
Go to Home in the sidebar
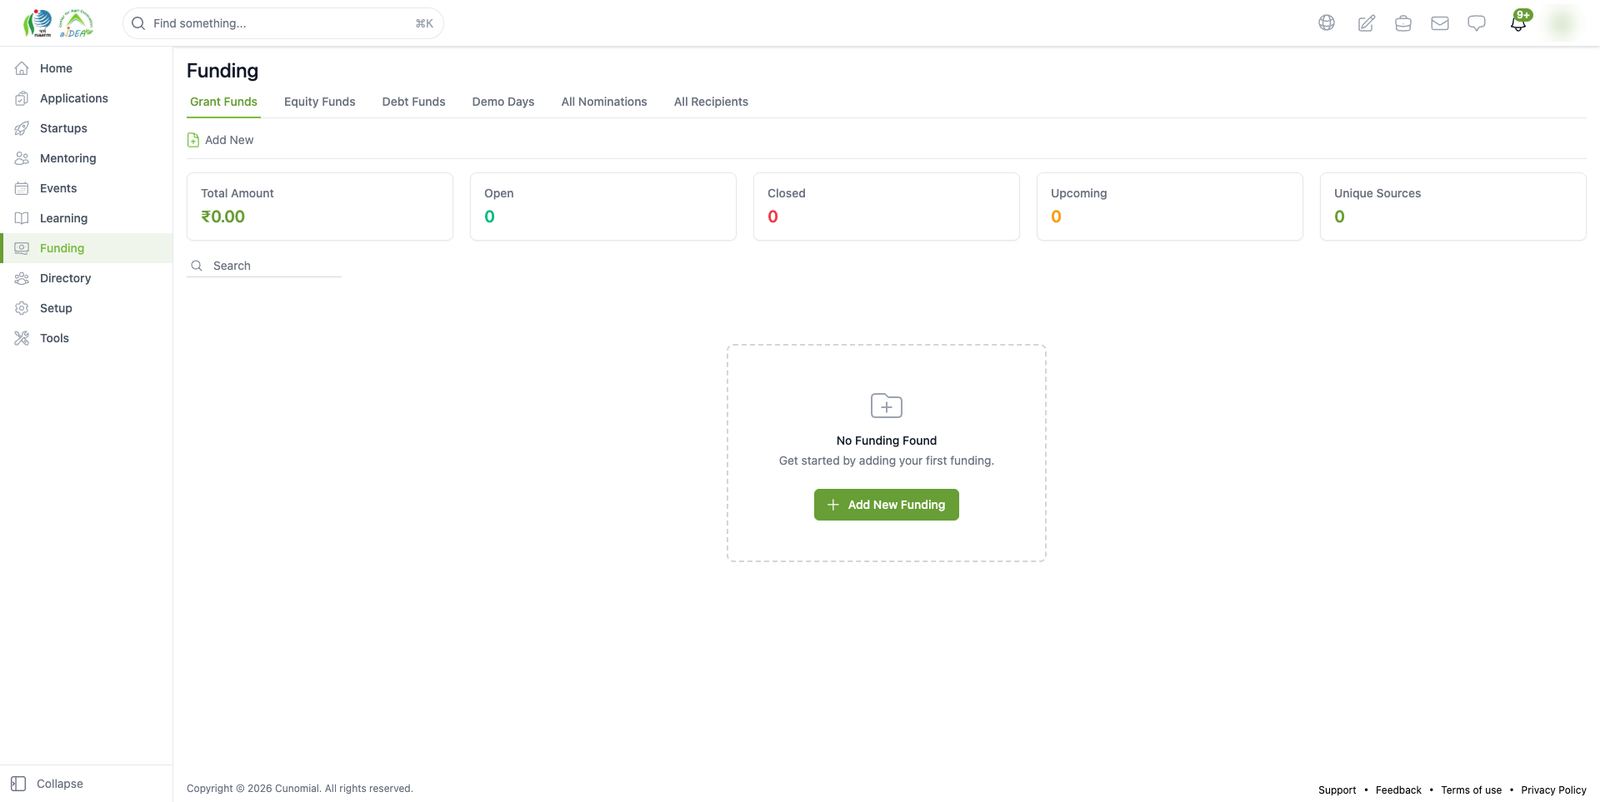(x=86, y=68)
